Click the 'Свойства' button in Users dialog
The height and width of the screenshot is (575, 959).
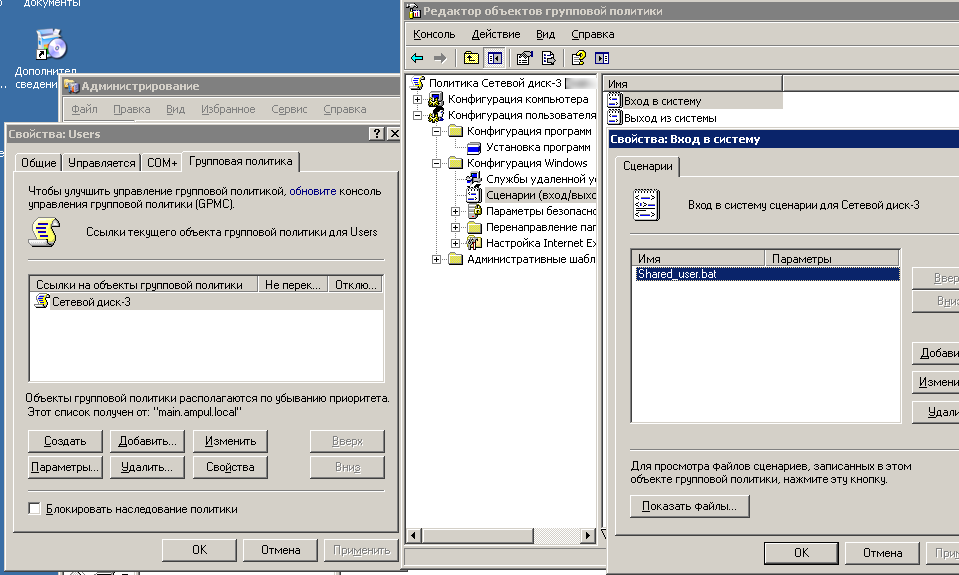pos(230,467)
